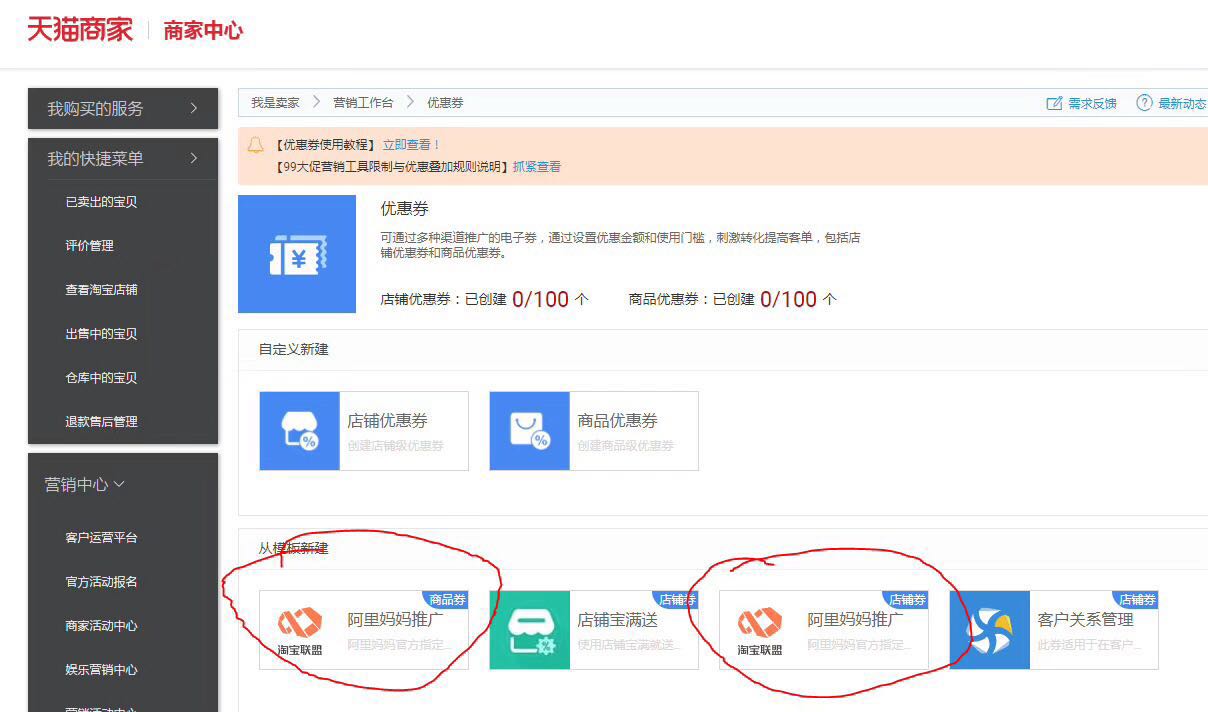Screen dimensions: 1208x712
Task: Click 淘宝联盟 icon on the 店铺券 阿里妈妈 card
Action: [x=759, y=630]
